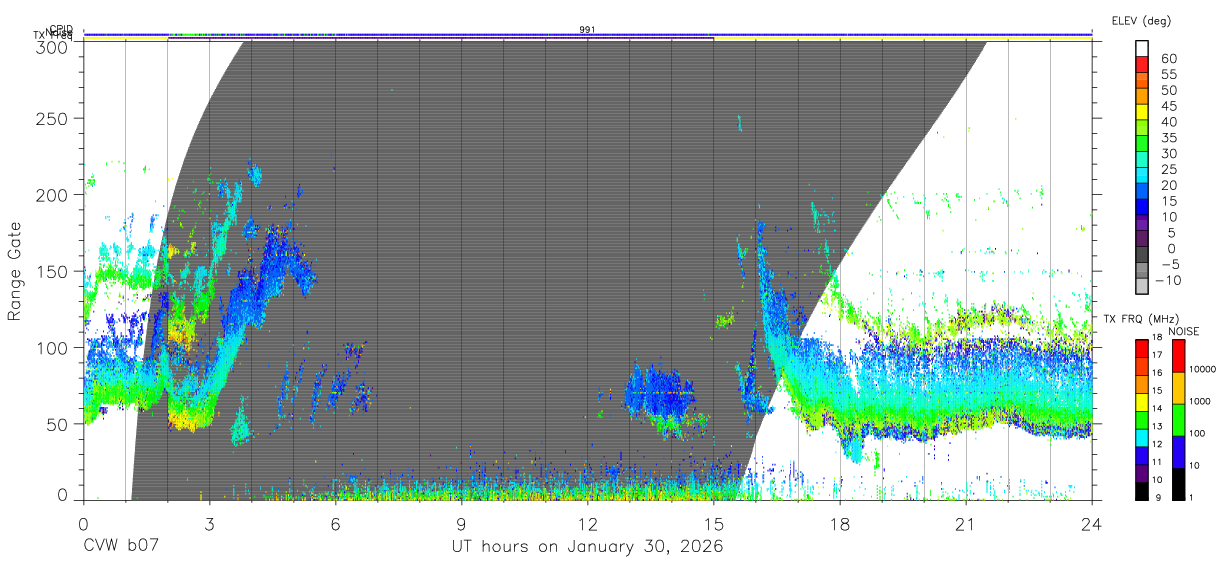
Task: Pick the yellow segment of ELEV colorbar
Action: pyautogui.click(x=1143, y=113)
